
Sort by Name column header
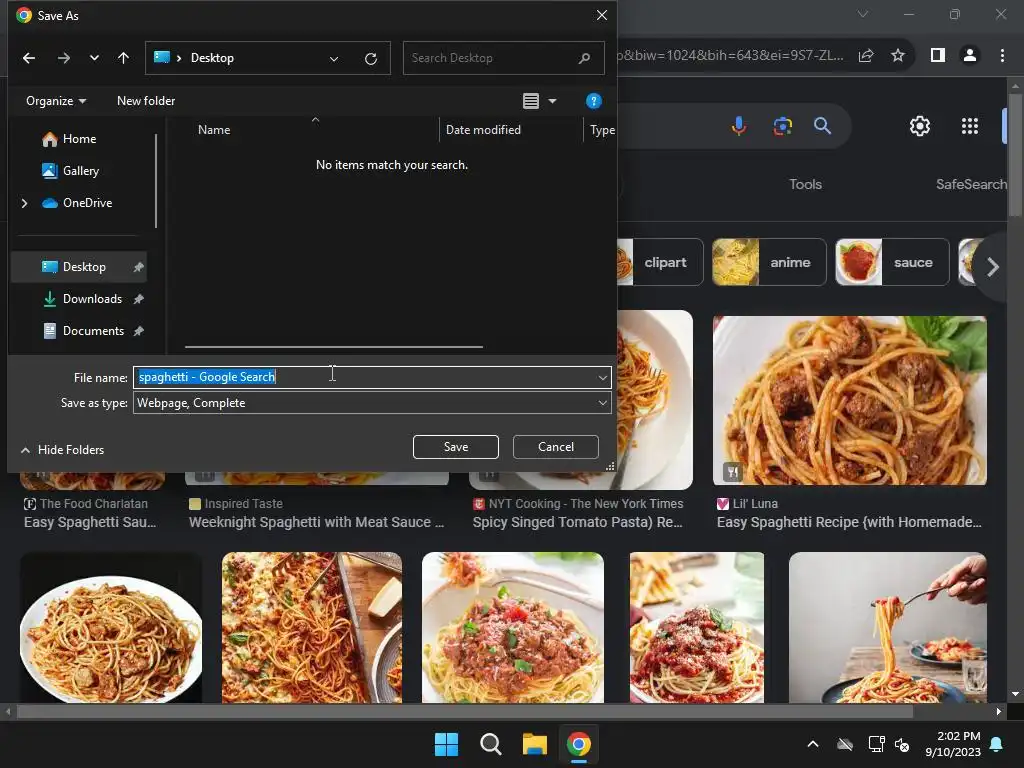click(x=214, y=130)
